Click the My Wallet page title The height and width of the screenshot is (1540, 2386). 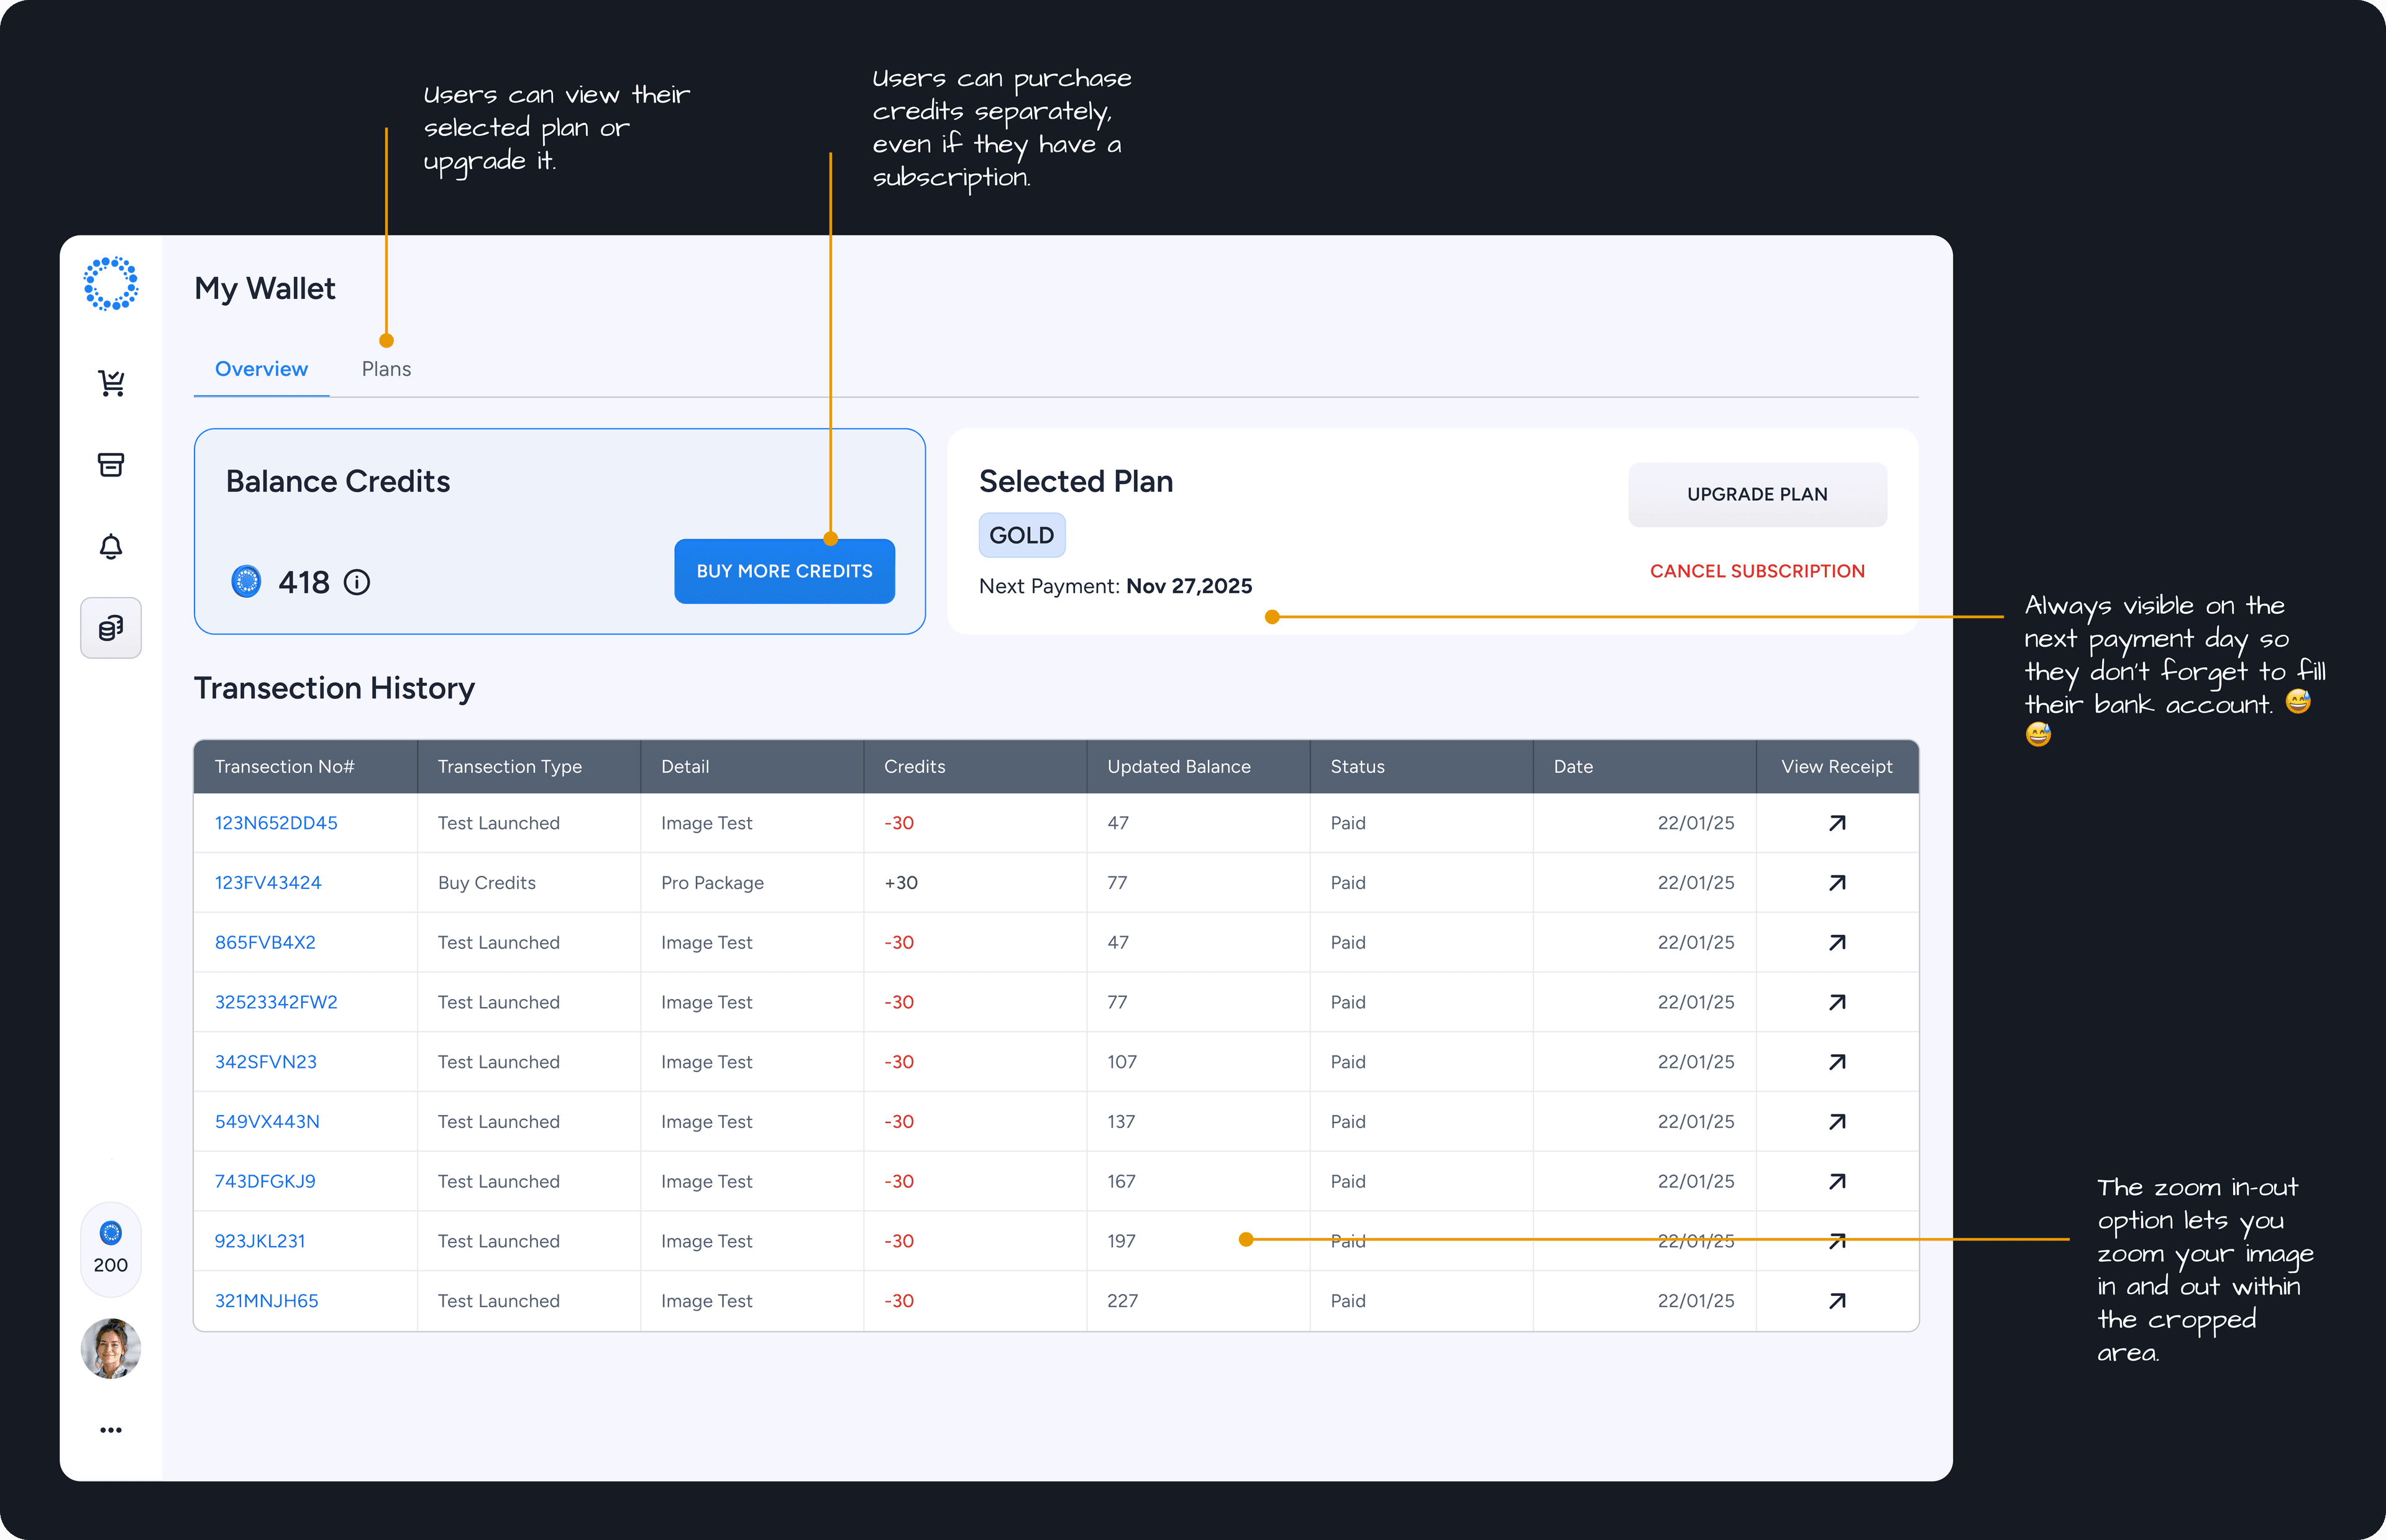tap(264, 289)
